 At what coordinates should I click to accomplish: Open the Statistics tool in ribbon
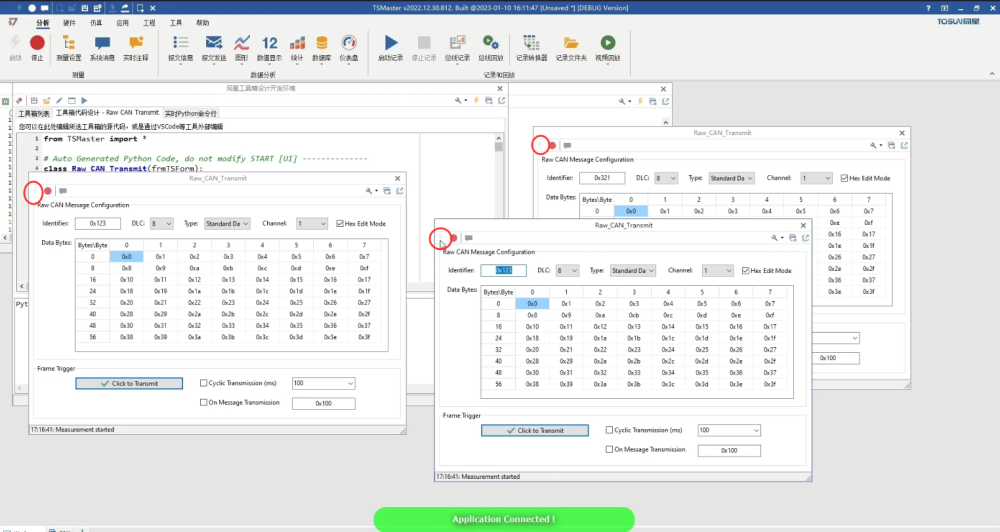[x=296, y=43]
